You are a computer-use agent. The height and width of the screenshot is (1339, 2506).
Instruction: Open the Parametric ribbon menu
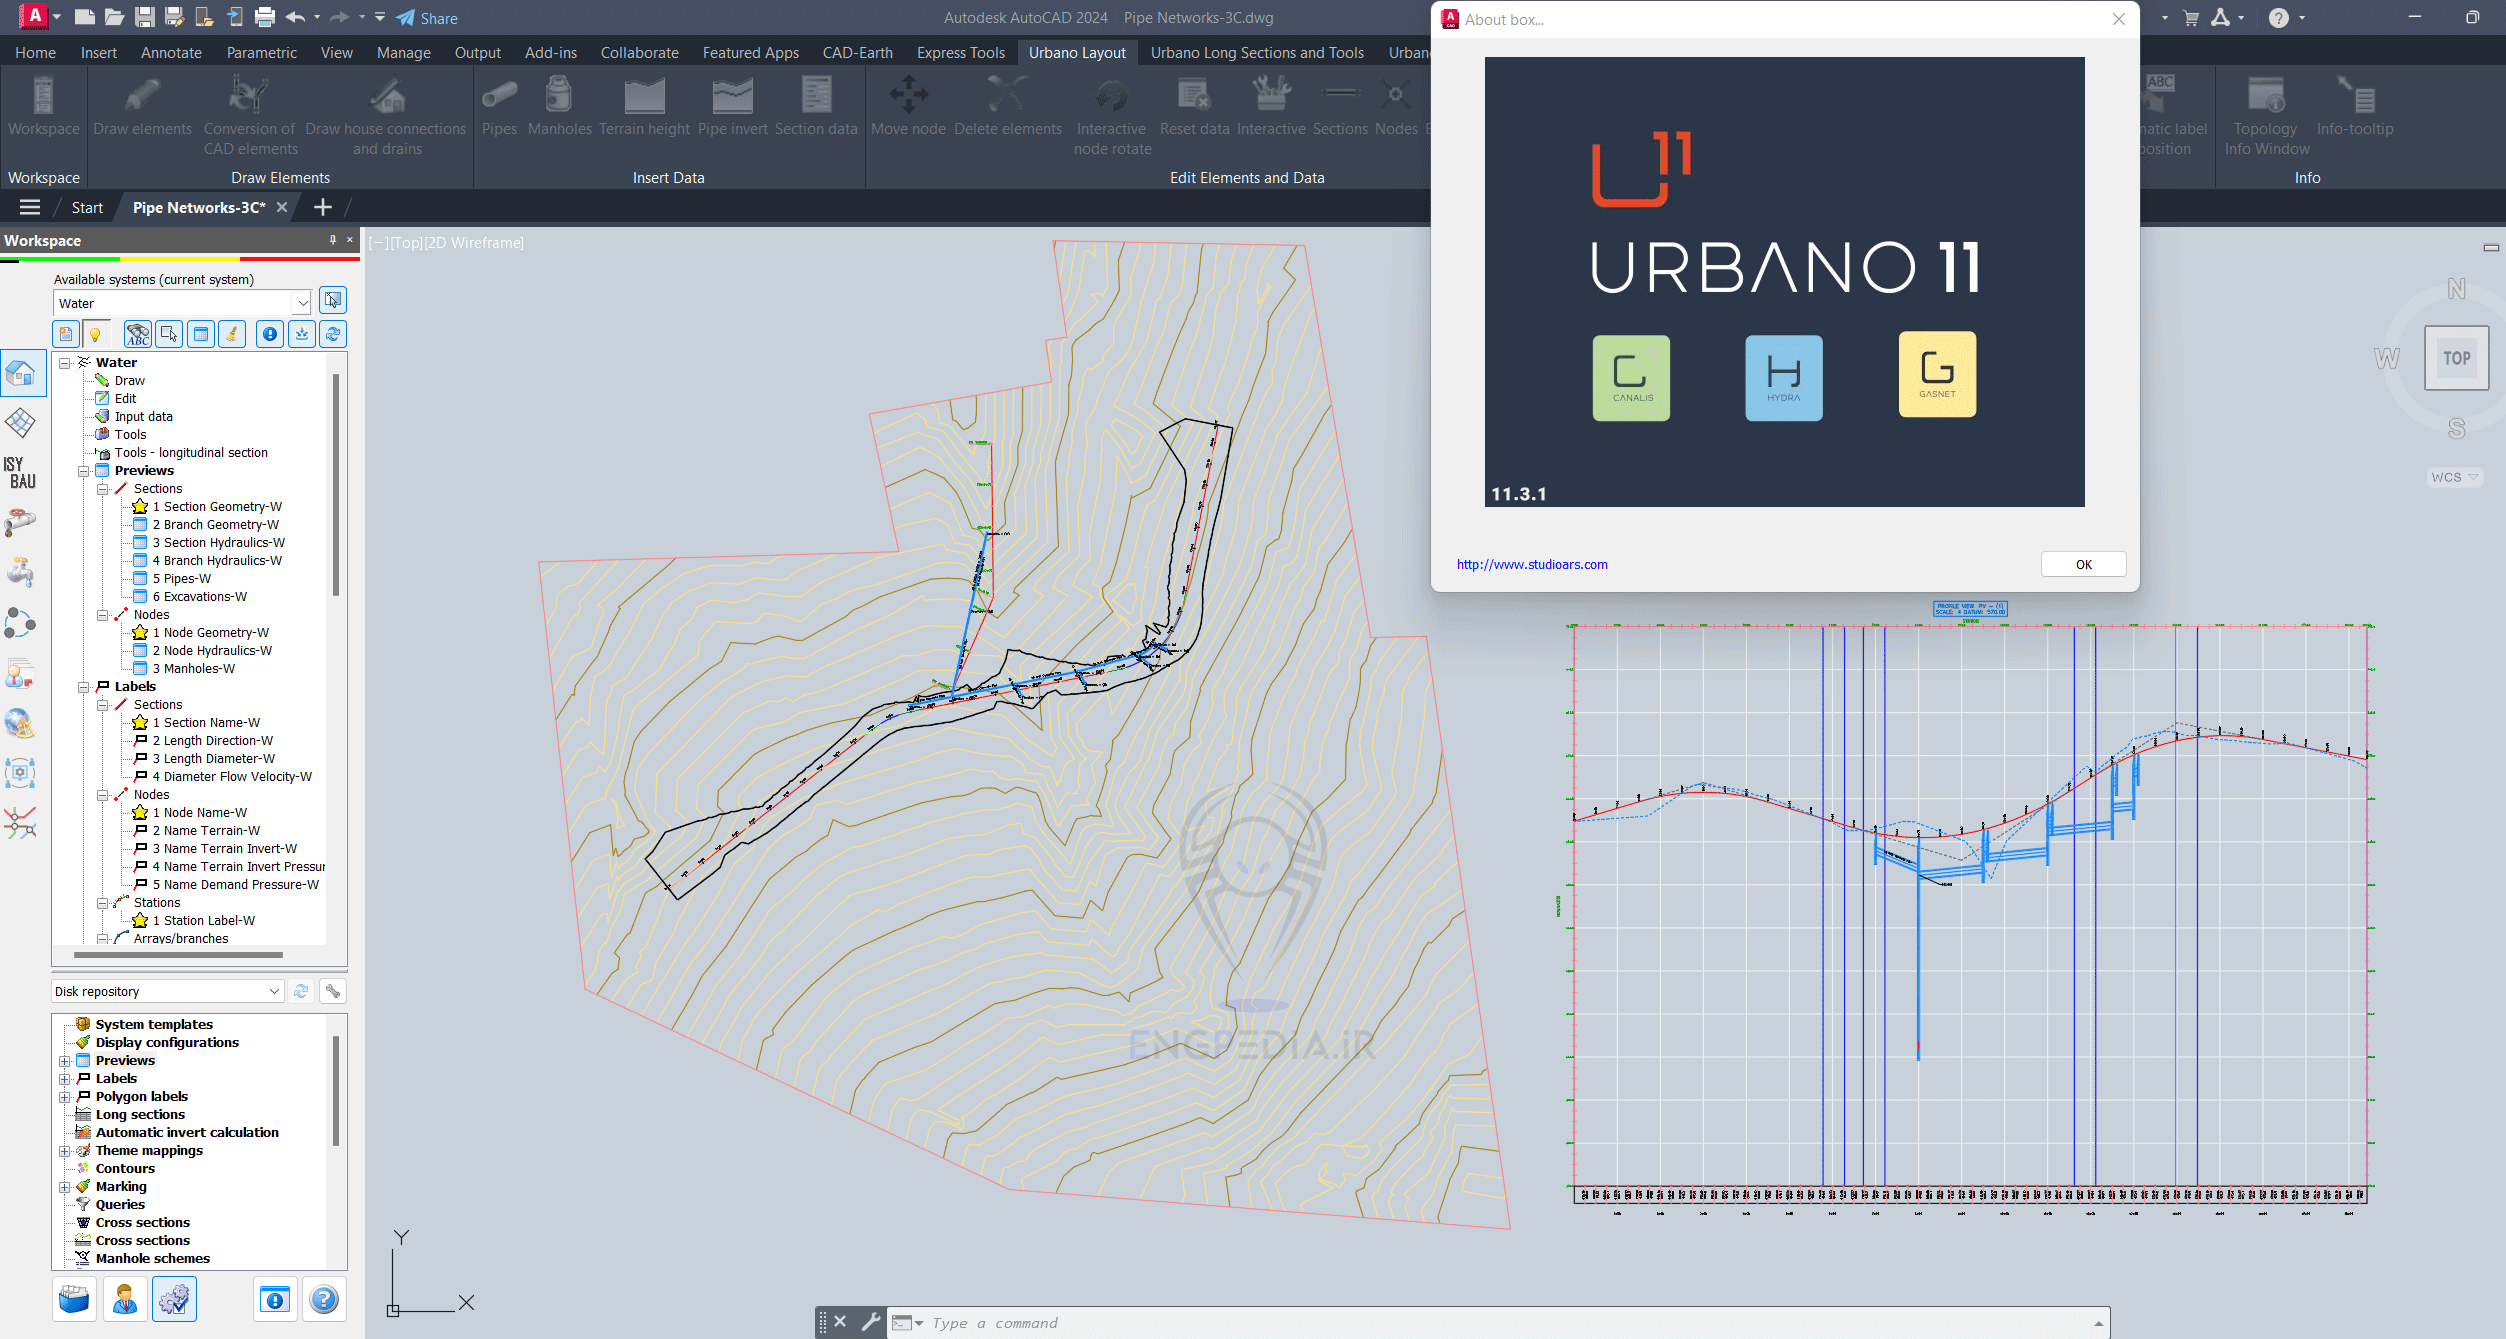pos(261,52)
